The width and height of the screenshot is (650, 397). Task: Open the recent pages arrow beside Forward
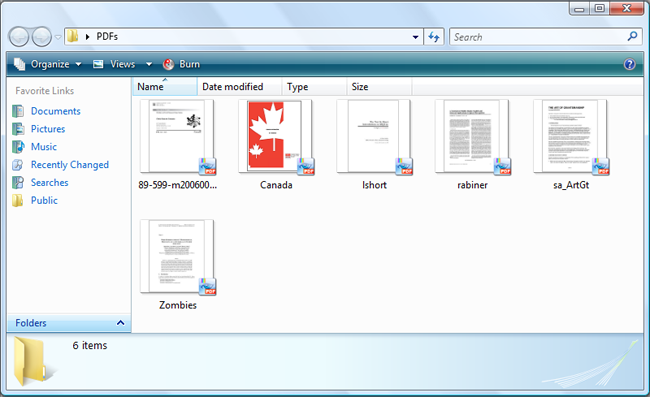click(x=58, y=37)
